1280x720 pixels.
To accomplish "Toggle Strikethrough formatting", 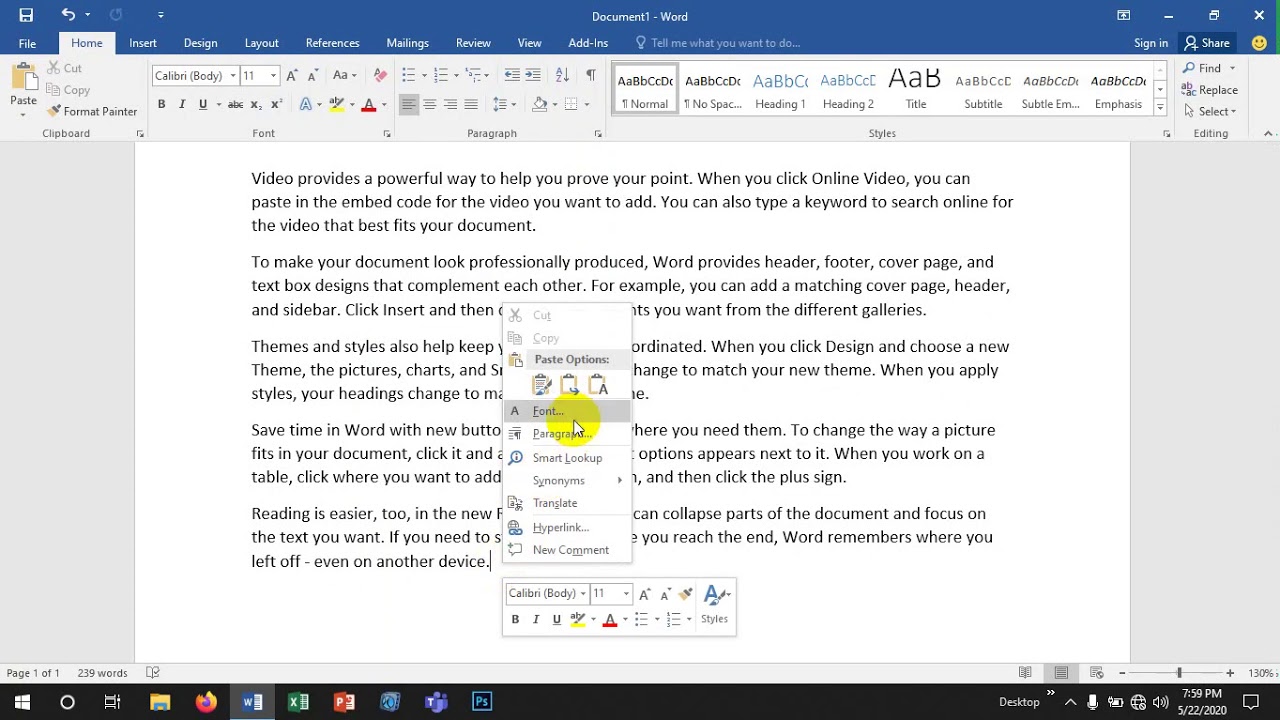I will click(235, 104).
